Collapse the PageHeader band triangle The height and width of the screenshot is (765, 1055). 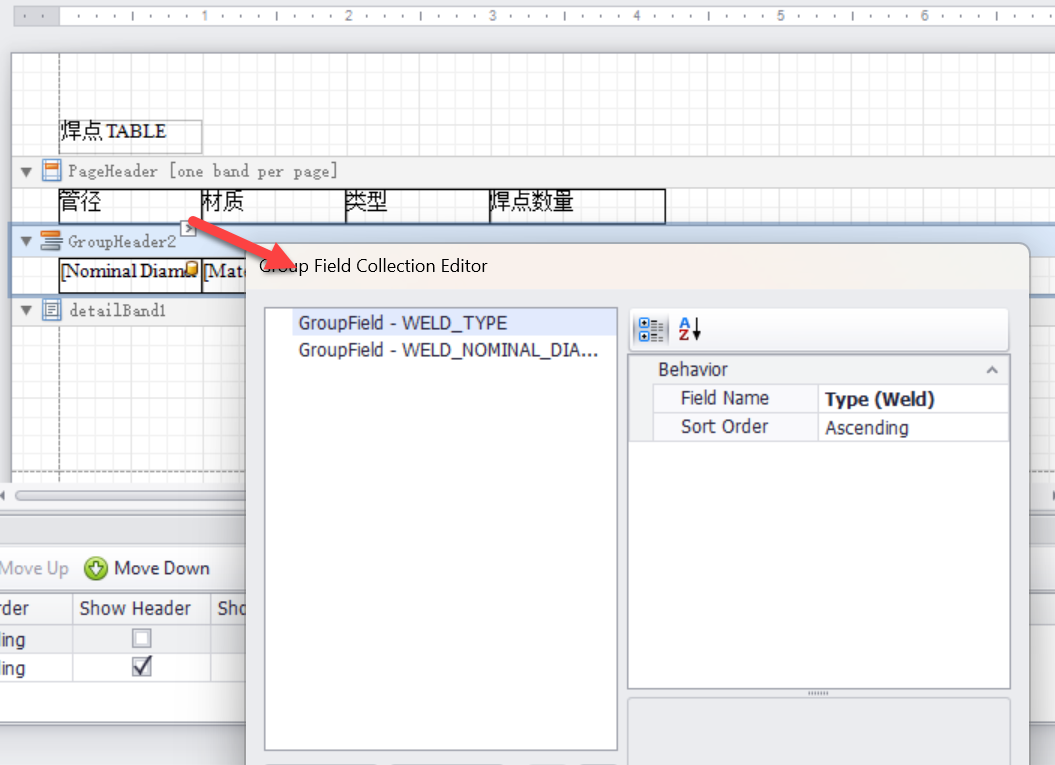pos(25,170)
